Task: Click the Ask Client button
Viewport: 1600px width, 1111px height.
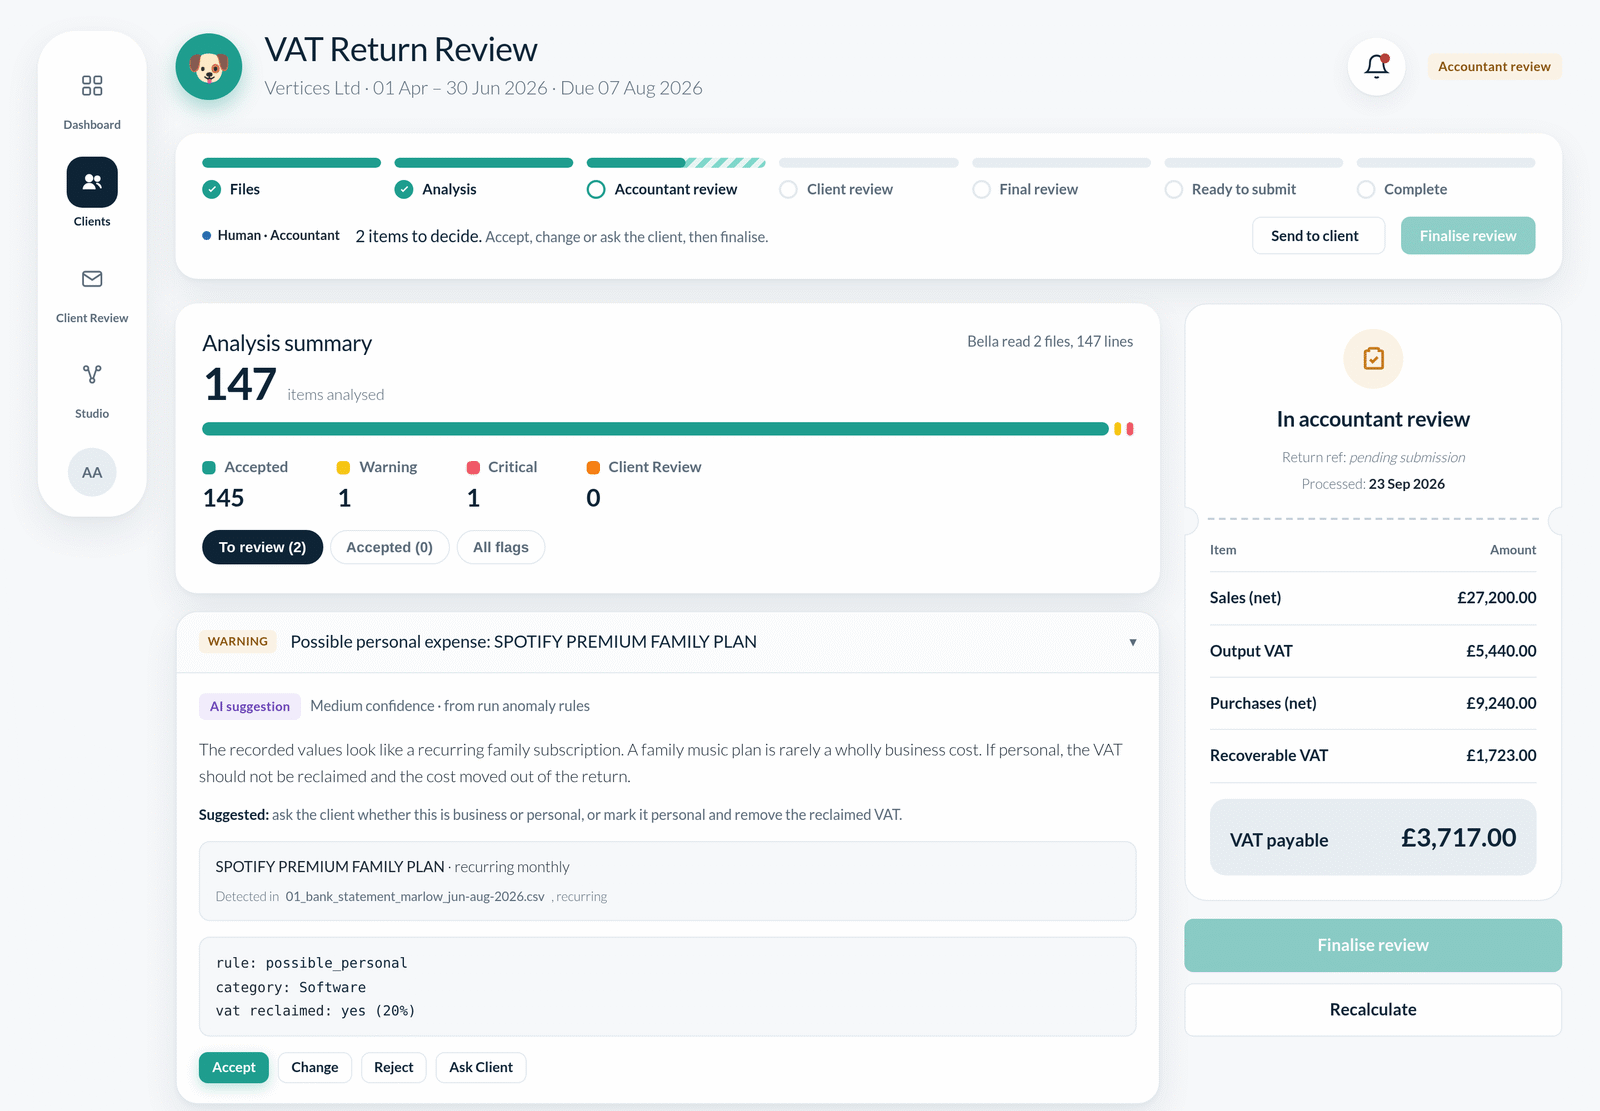Action: [481, 1067]
